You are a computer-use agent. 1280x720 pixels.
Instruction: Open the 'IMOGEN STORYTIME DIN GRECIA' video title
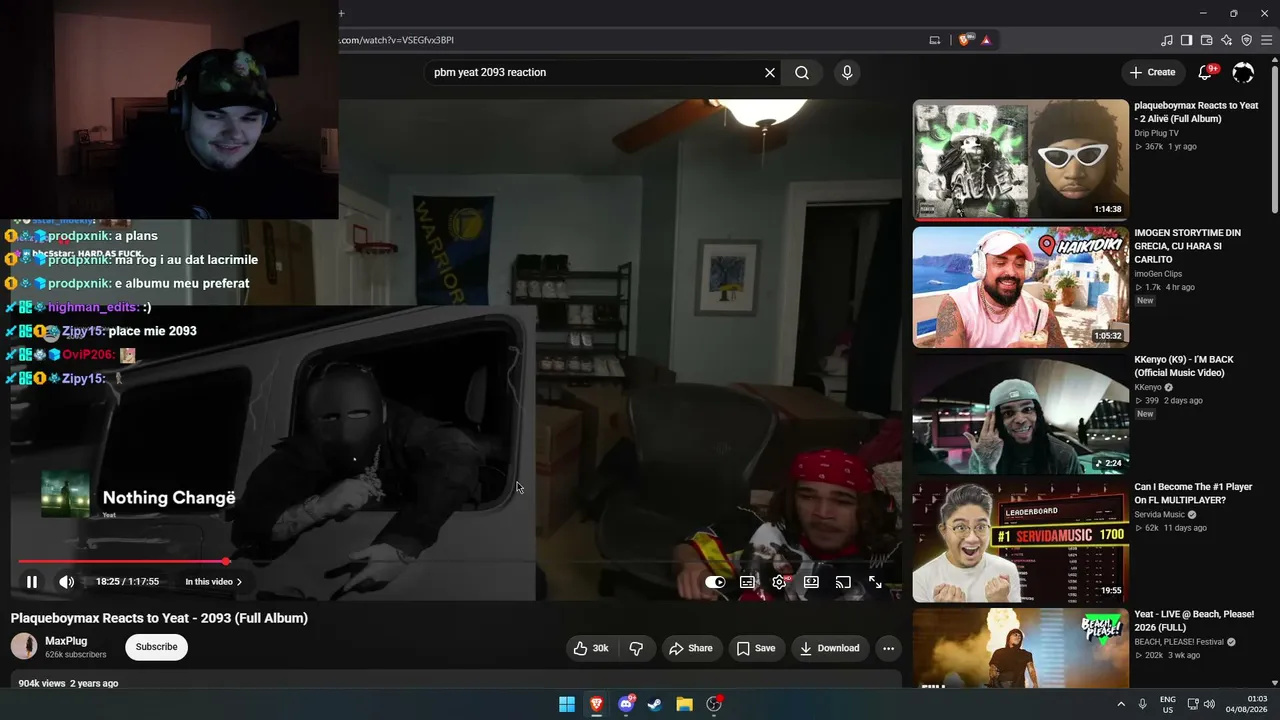point(1187,246)
